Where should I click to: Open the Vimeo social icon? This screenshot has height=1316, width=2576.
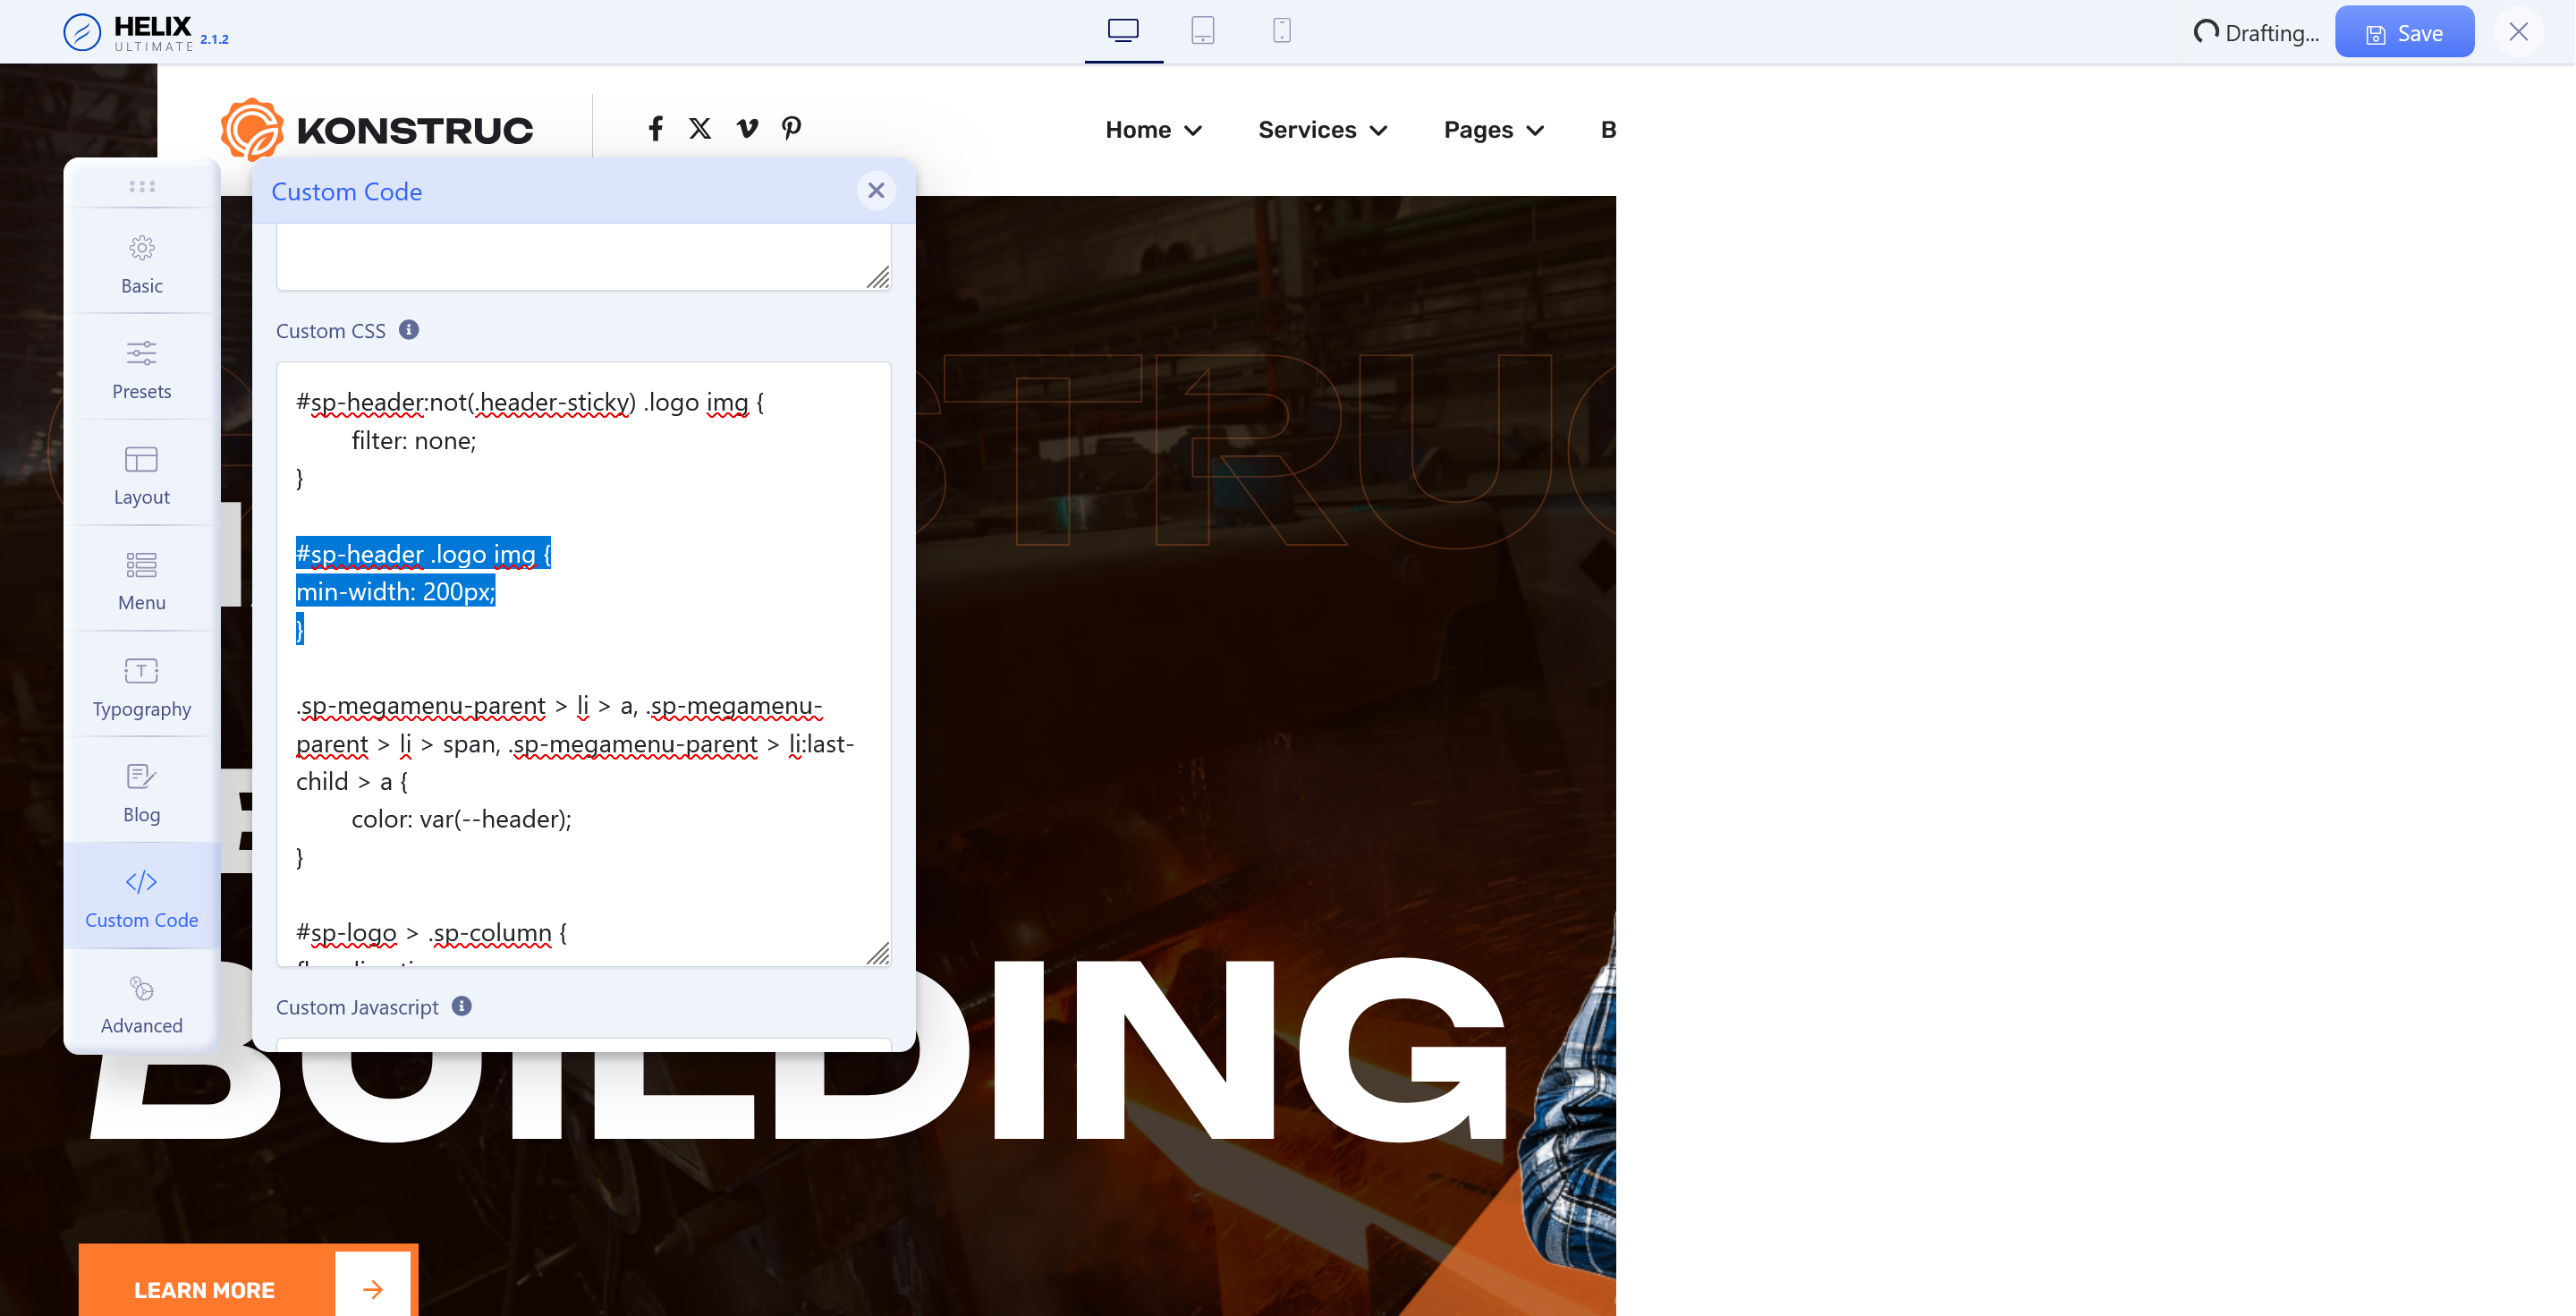tap(747, 128)
